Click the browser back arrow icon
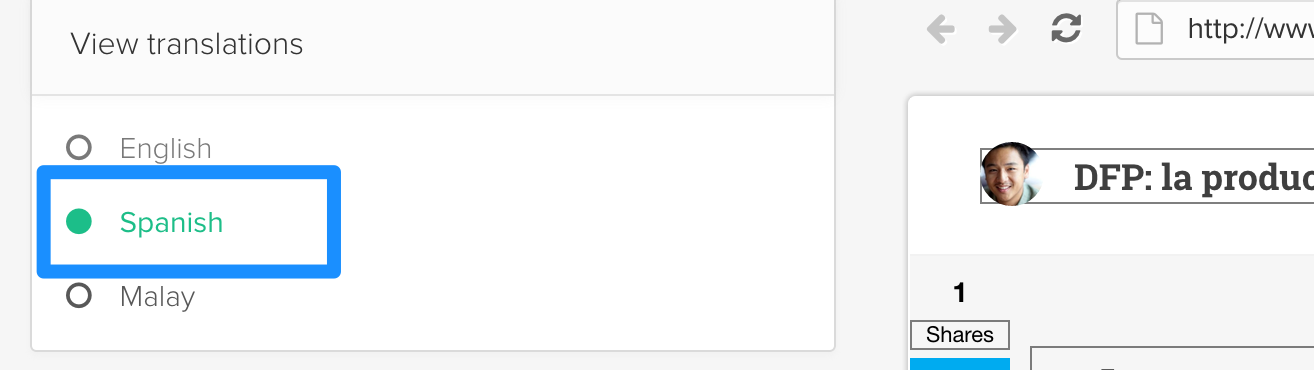 pos(941,29)
